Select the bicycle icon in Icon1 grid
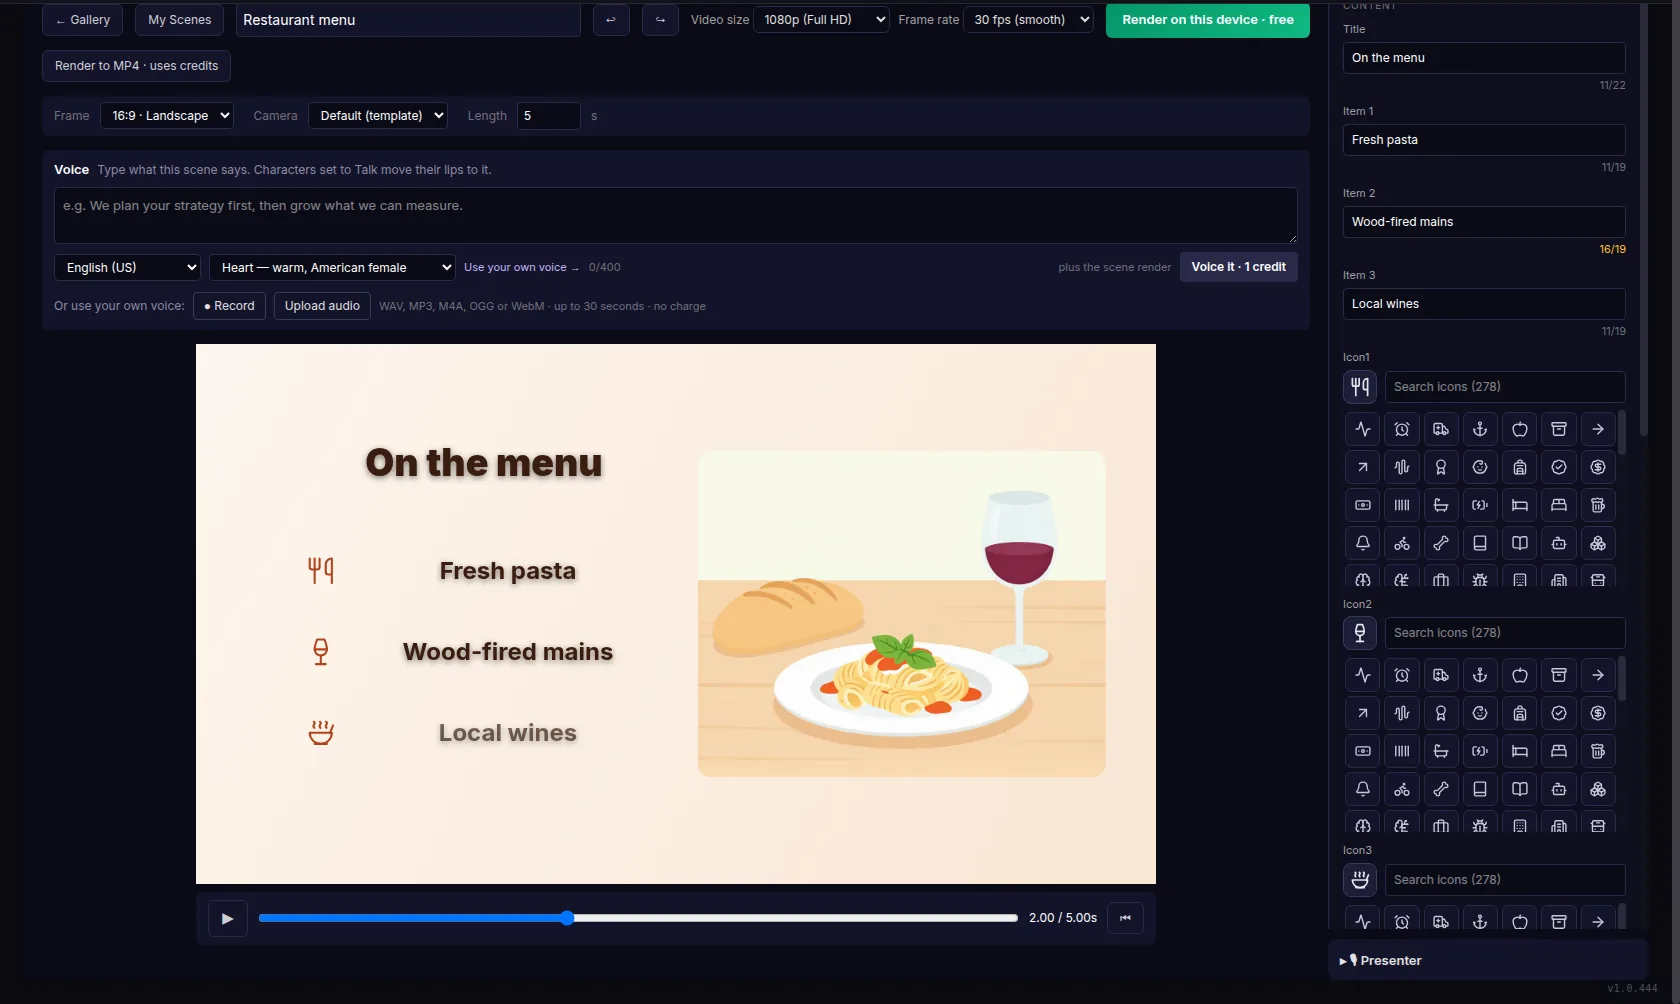 1402,543
